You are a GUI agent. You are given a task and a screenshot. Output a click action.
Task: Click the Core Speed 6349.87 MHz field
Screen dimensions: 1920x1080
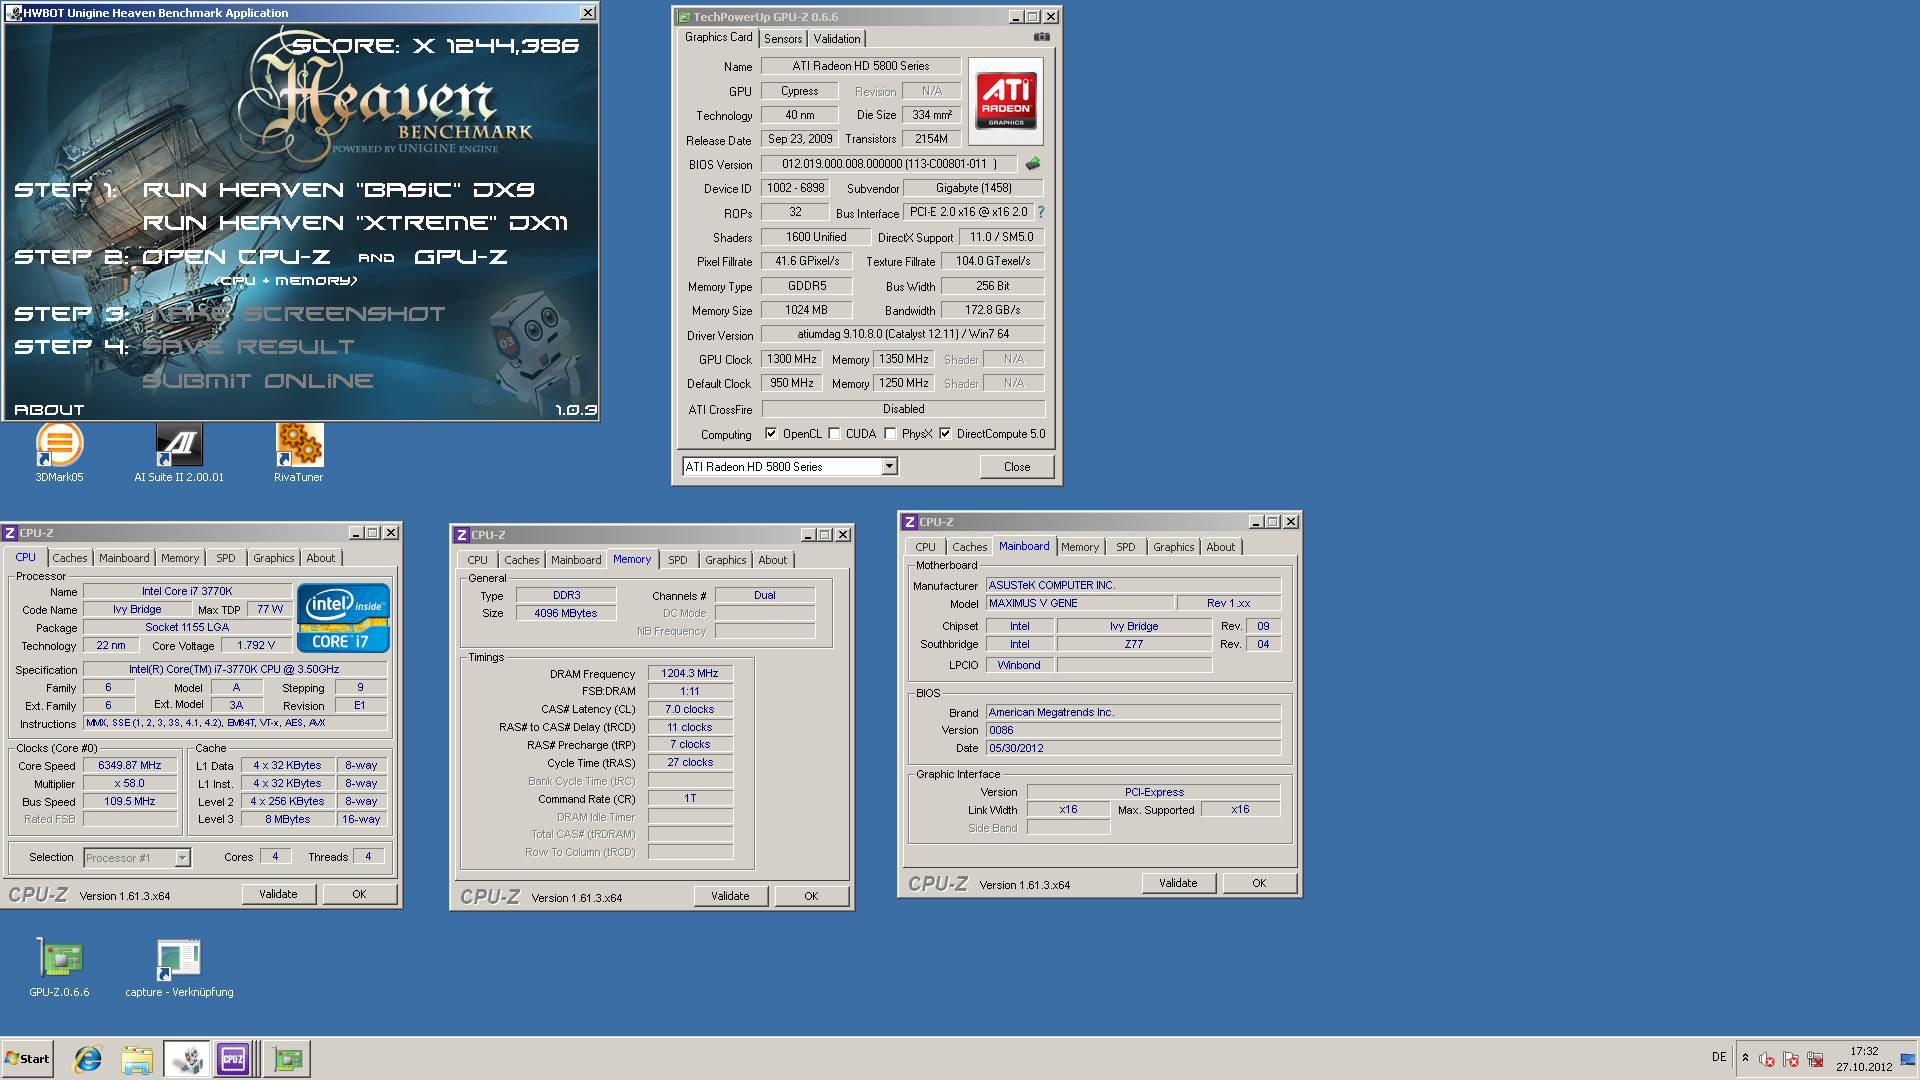[130, 766]
